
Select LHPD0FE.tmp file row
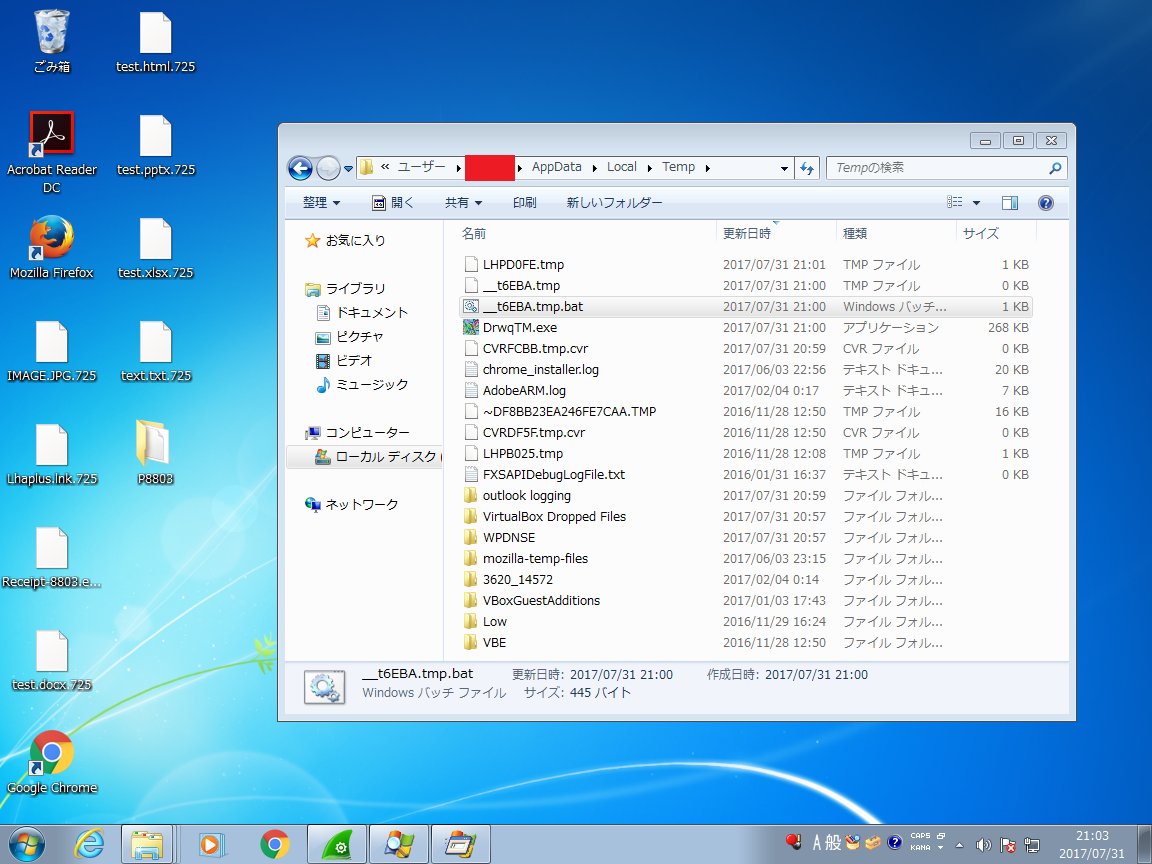click(x=746, y=264)
